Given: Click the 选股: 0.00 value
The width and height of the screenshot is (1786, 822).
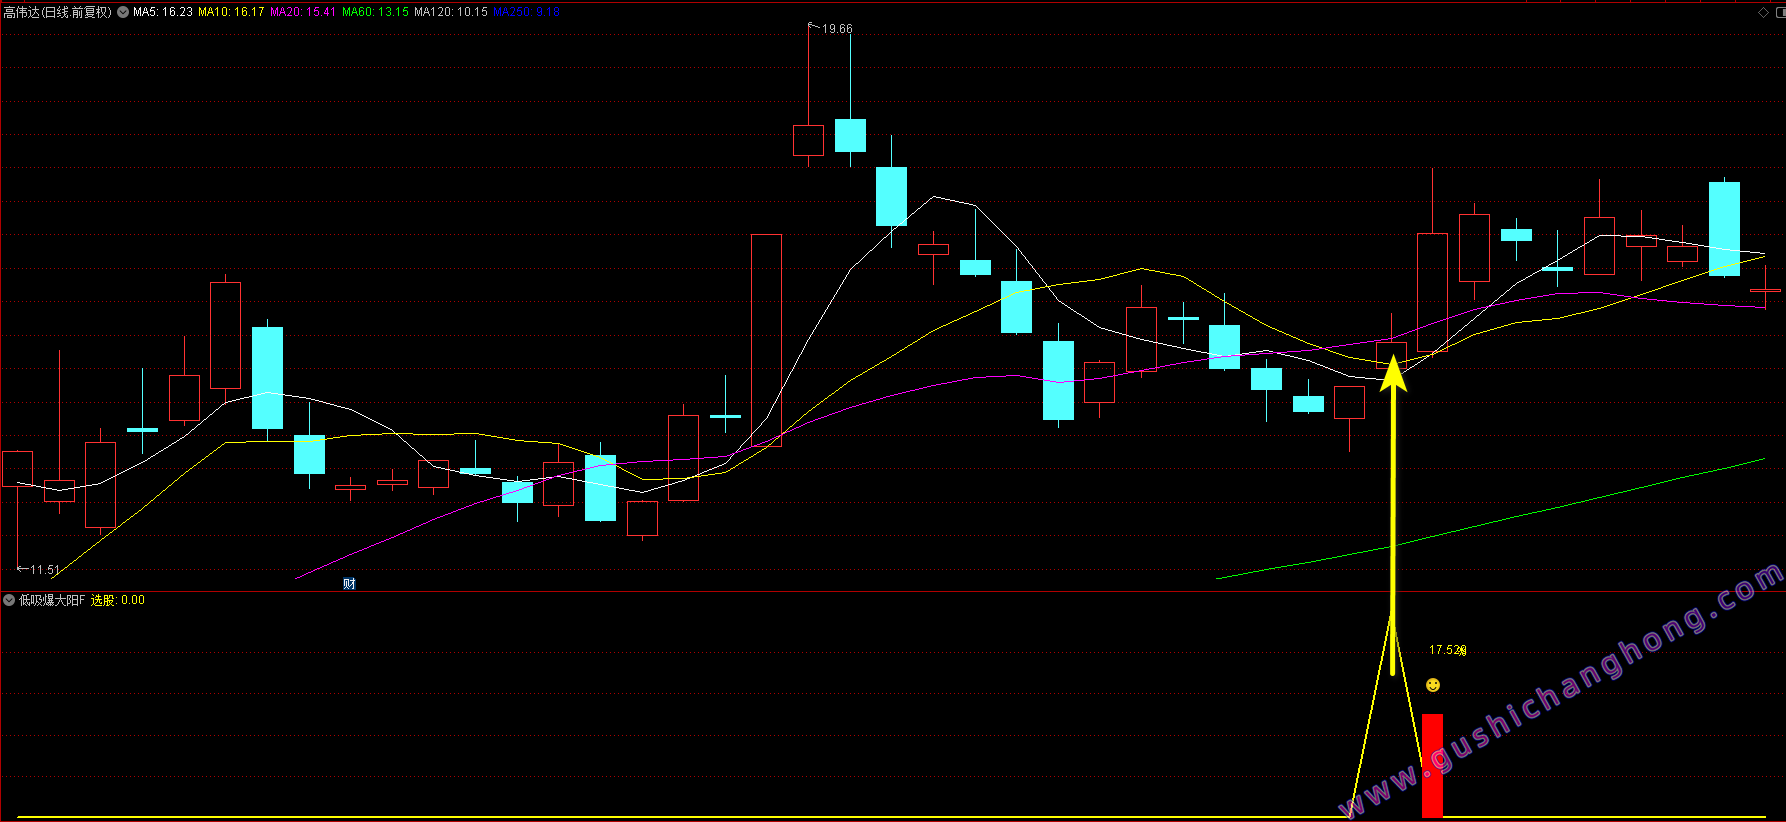Looking at the screenshot, I should [x=118, y=600].
